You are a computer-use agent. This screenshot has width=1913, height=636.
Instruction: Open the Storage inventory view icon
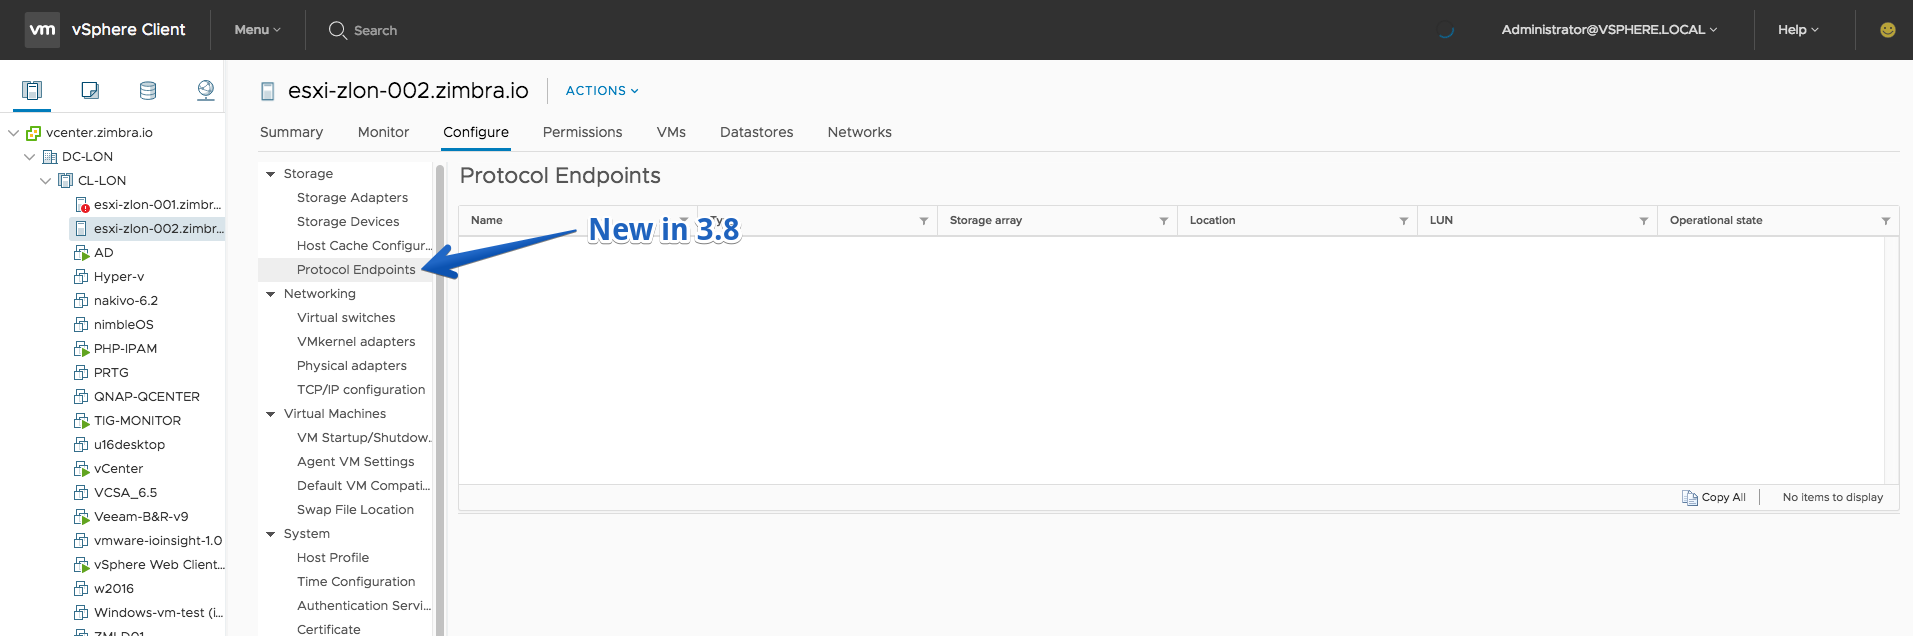pyautogui.click(x=148, y=91)
